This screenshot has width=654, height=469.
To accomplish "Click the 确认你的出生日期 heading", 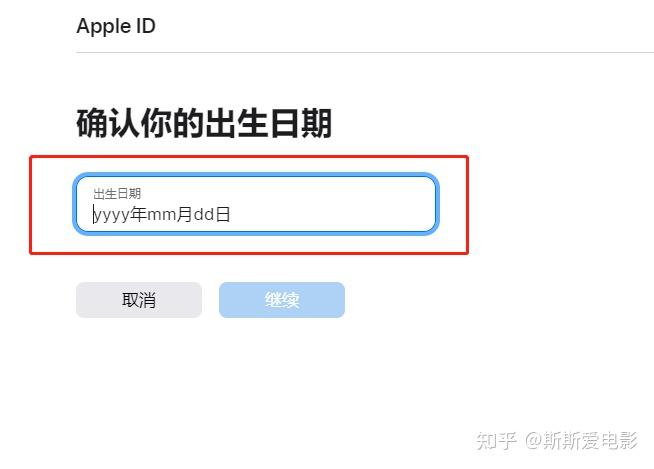I will click(204, 123).
